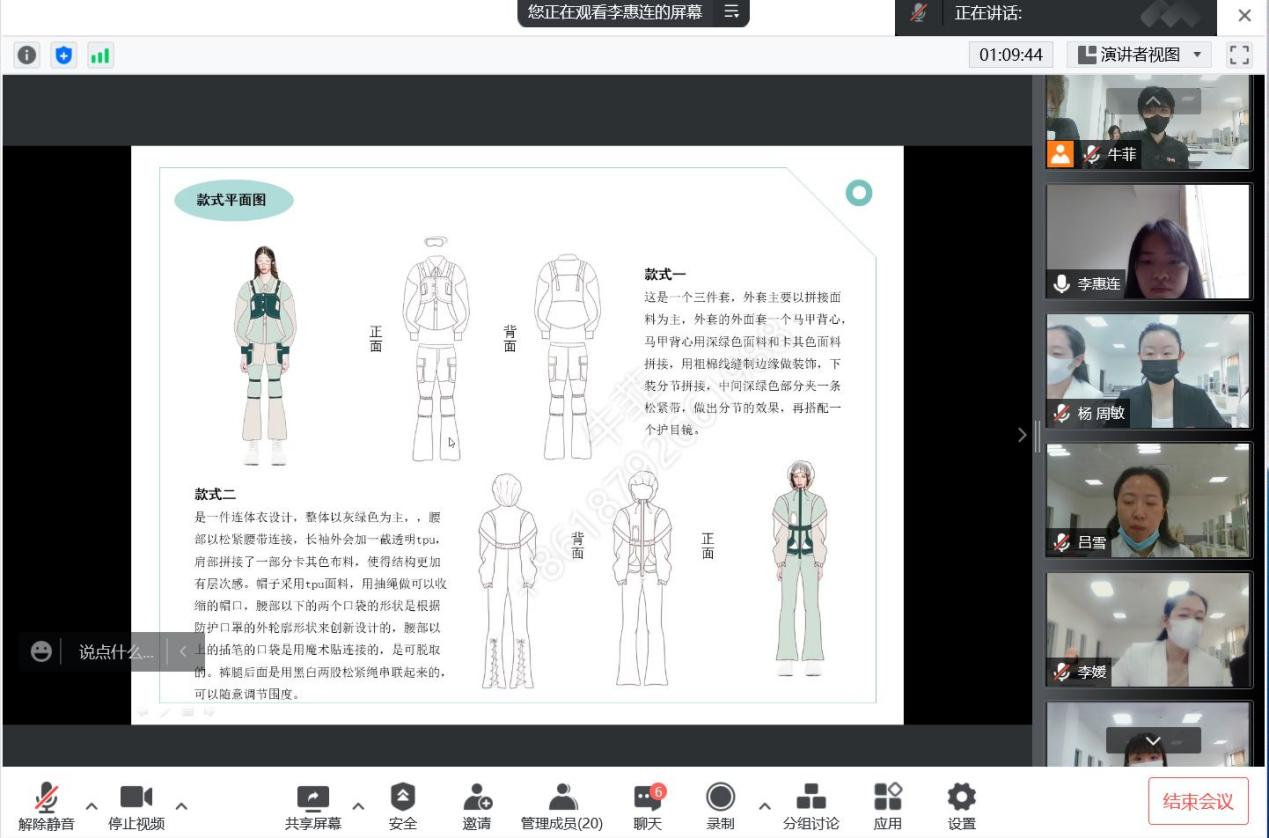Open the 安全 security icon
Image resolution: width=1269 pixels, height=838 pixels.
click(x=402, y=806)
